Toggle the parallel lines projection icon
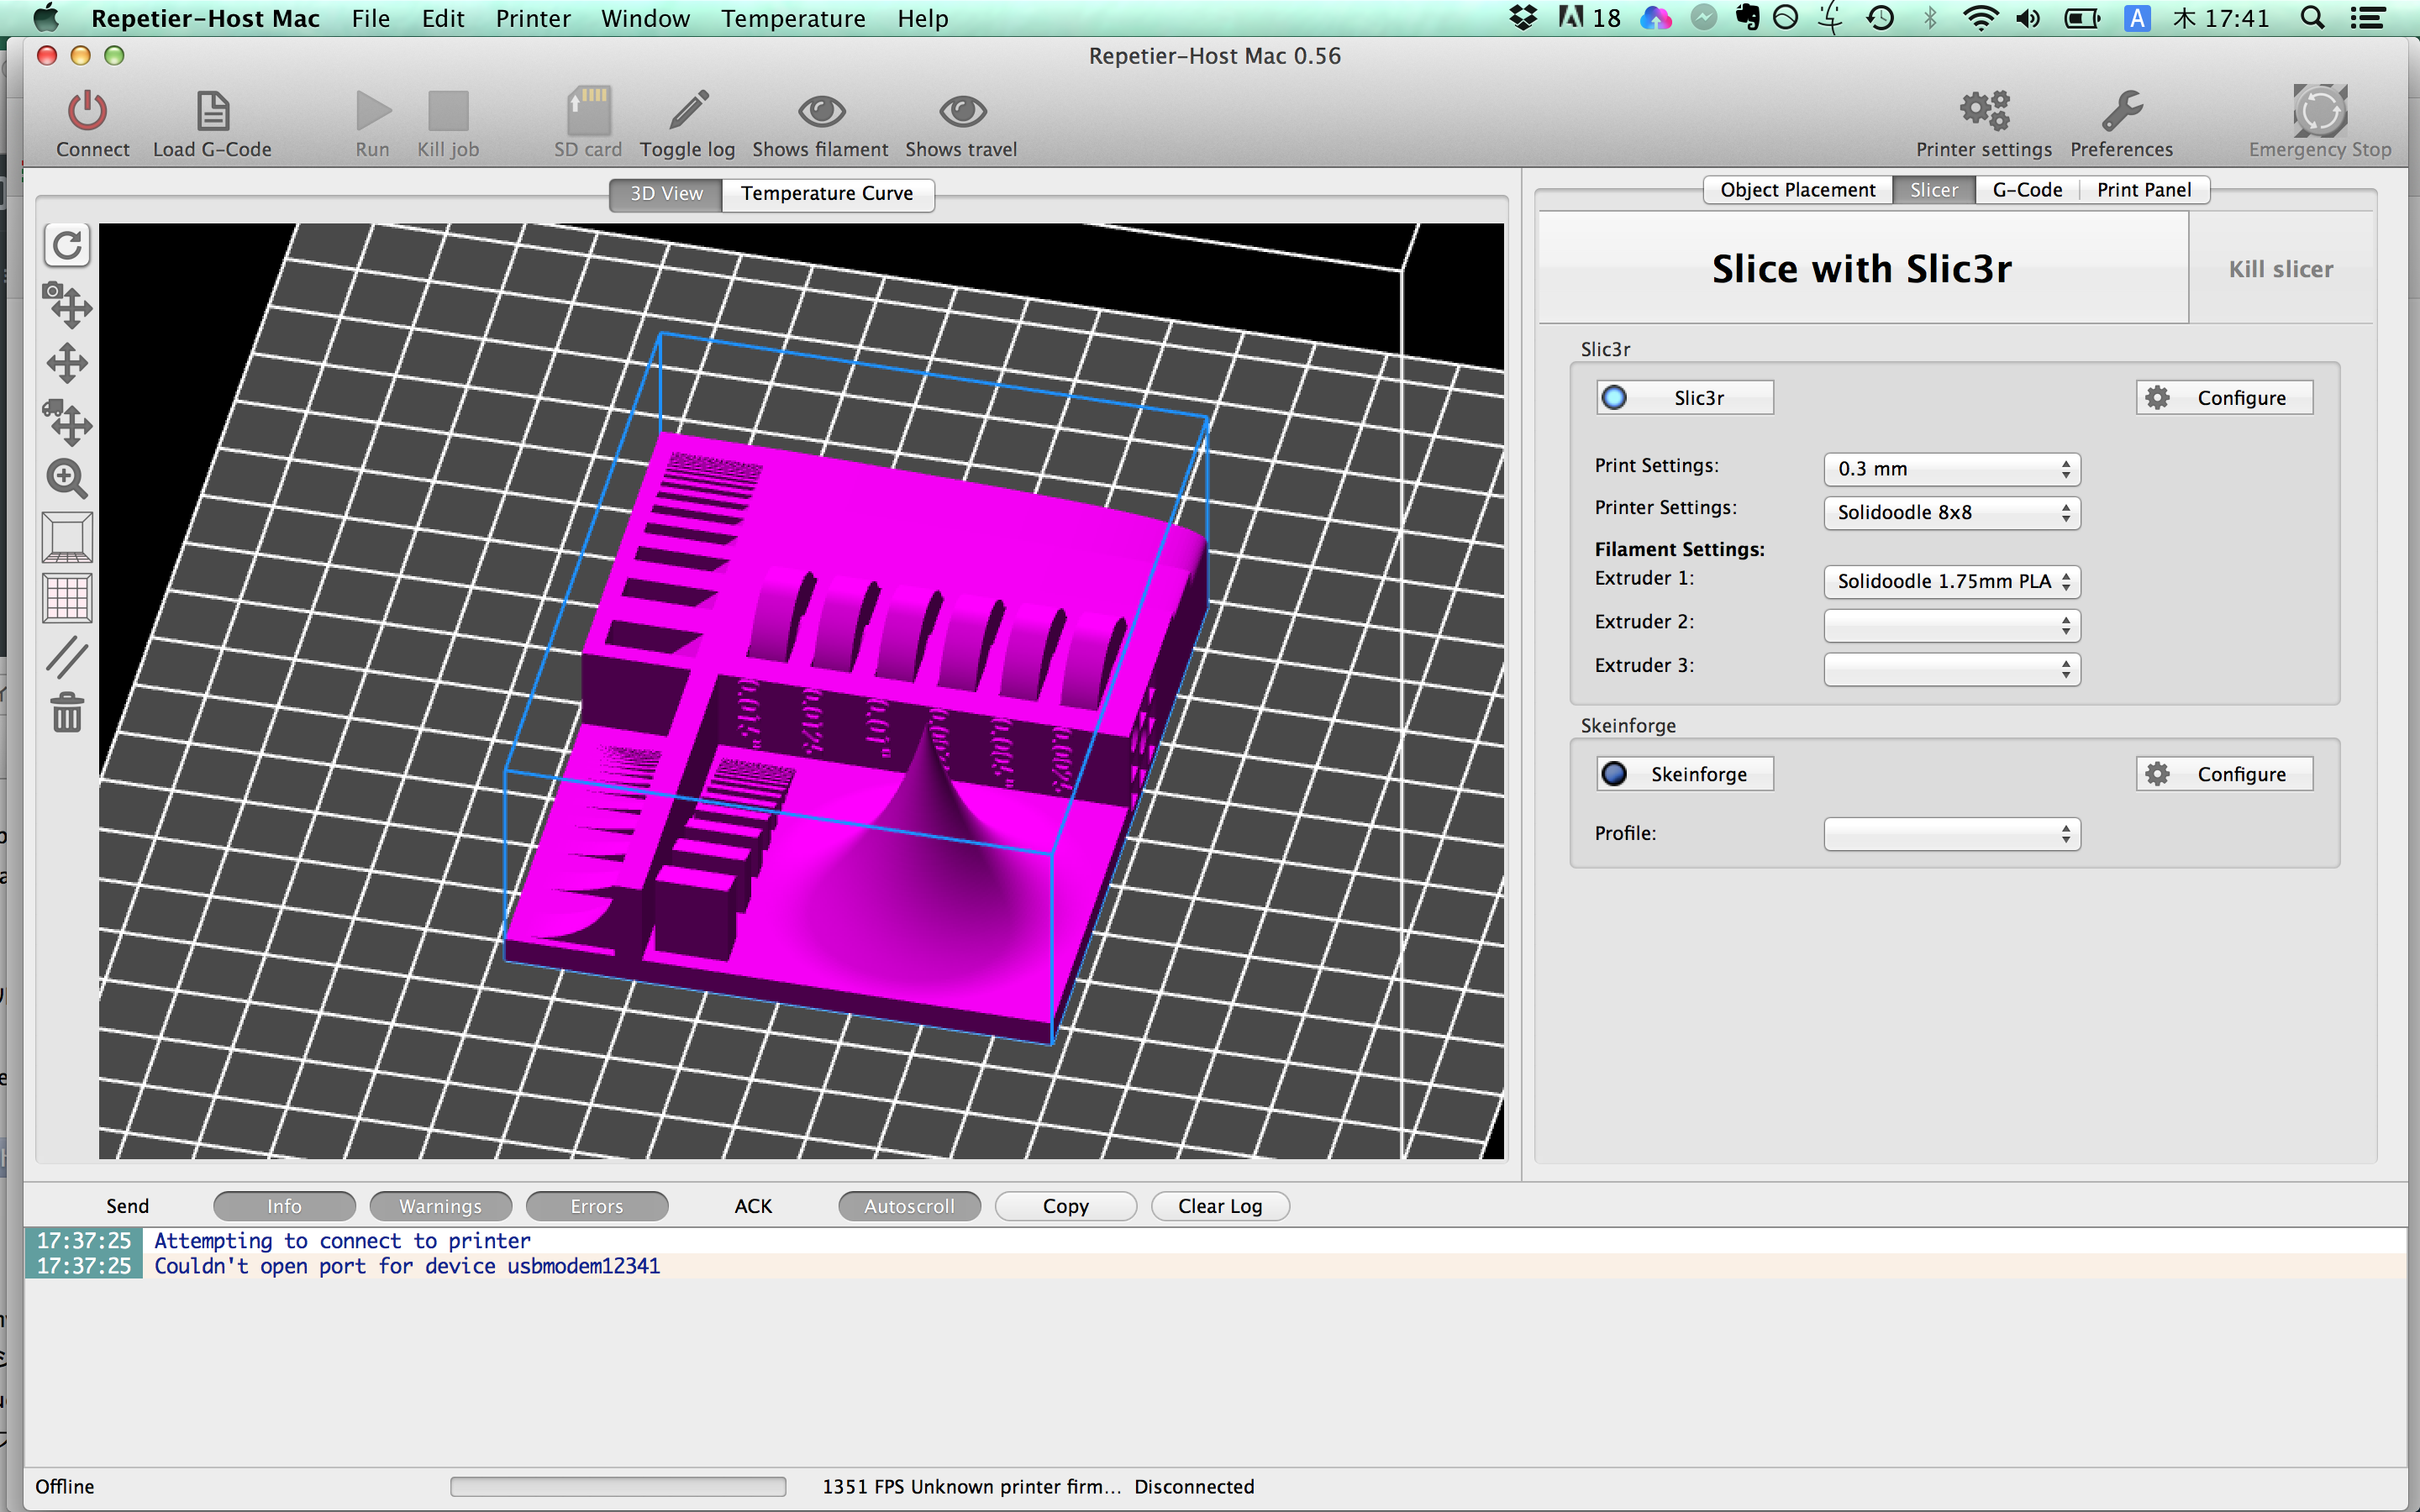The width and height of the screenshot is (2420, 1512). 67,657
